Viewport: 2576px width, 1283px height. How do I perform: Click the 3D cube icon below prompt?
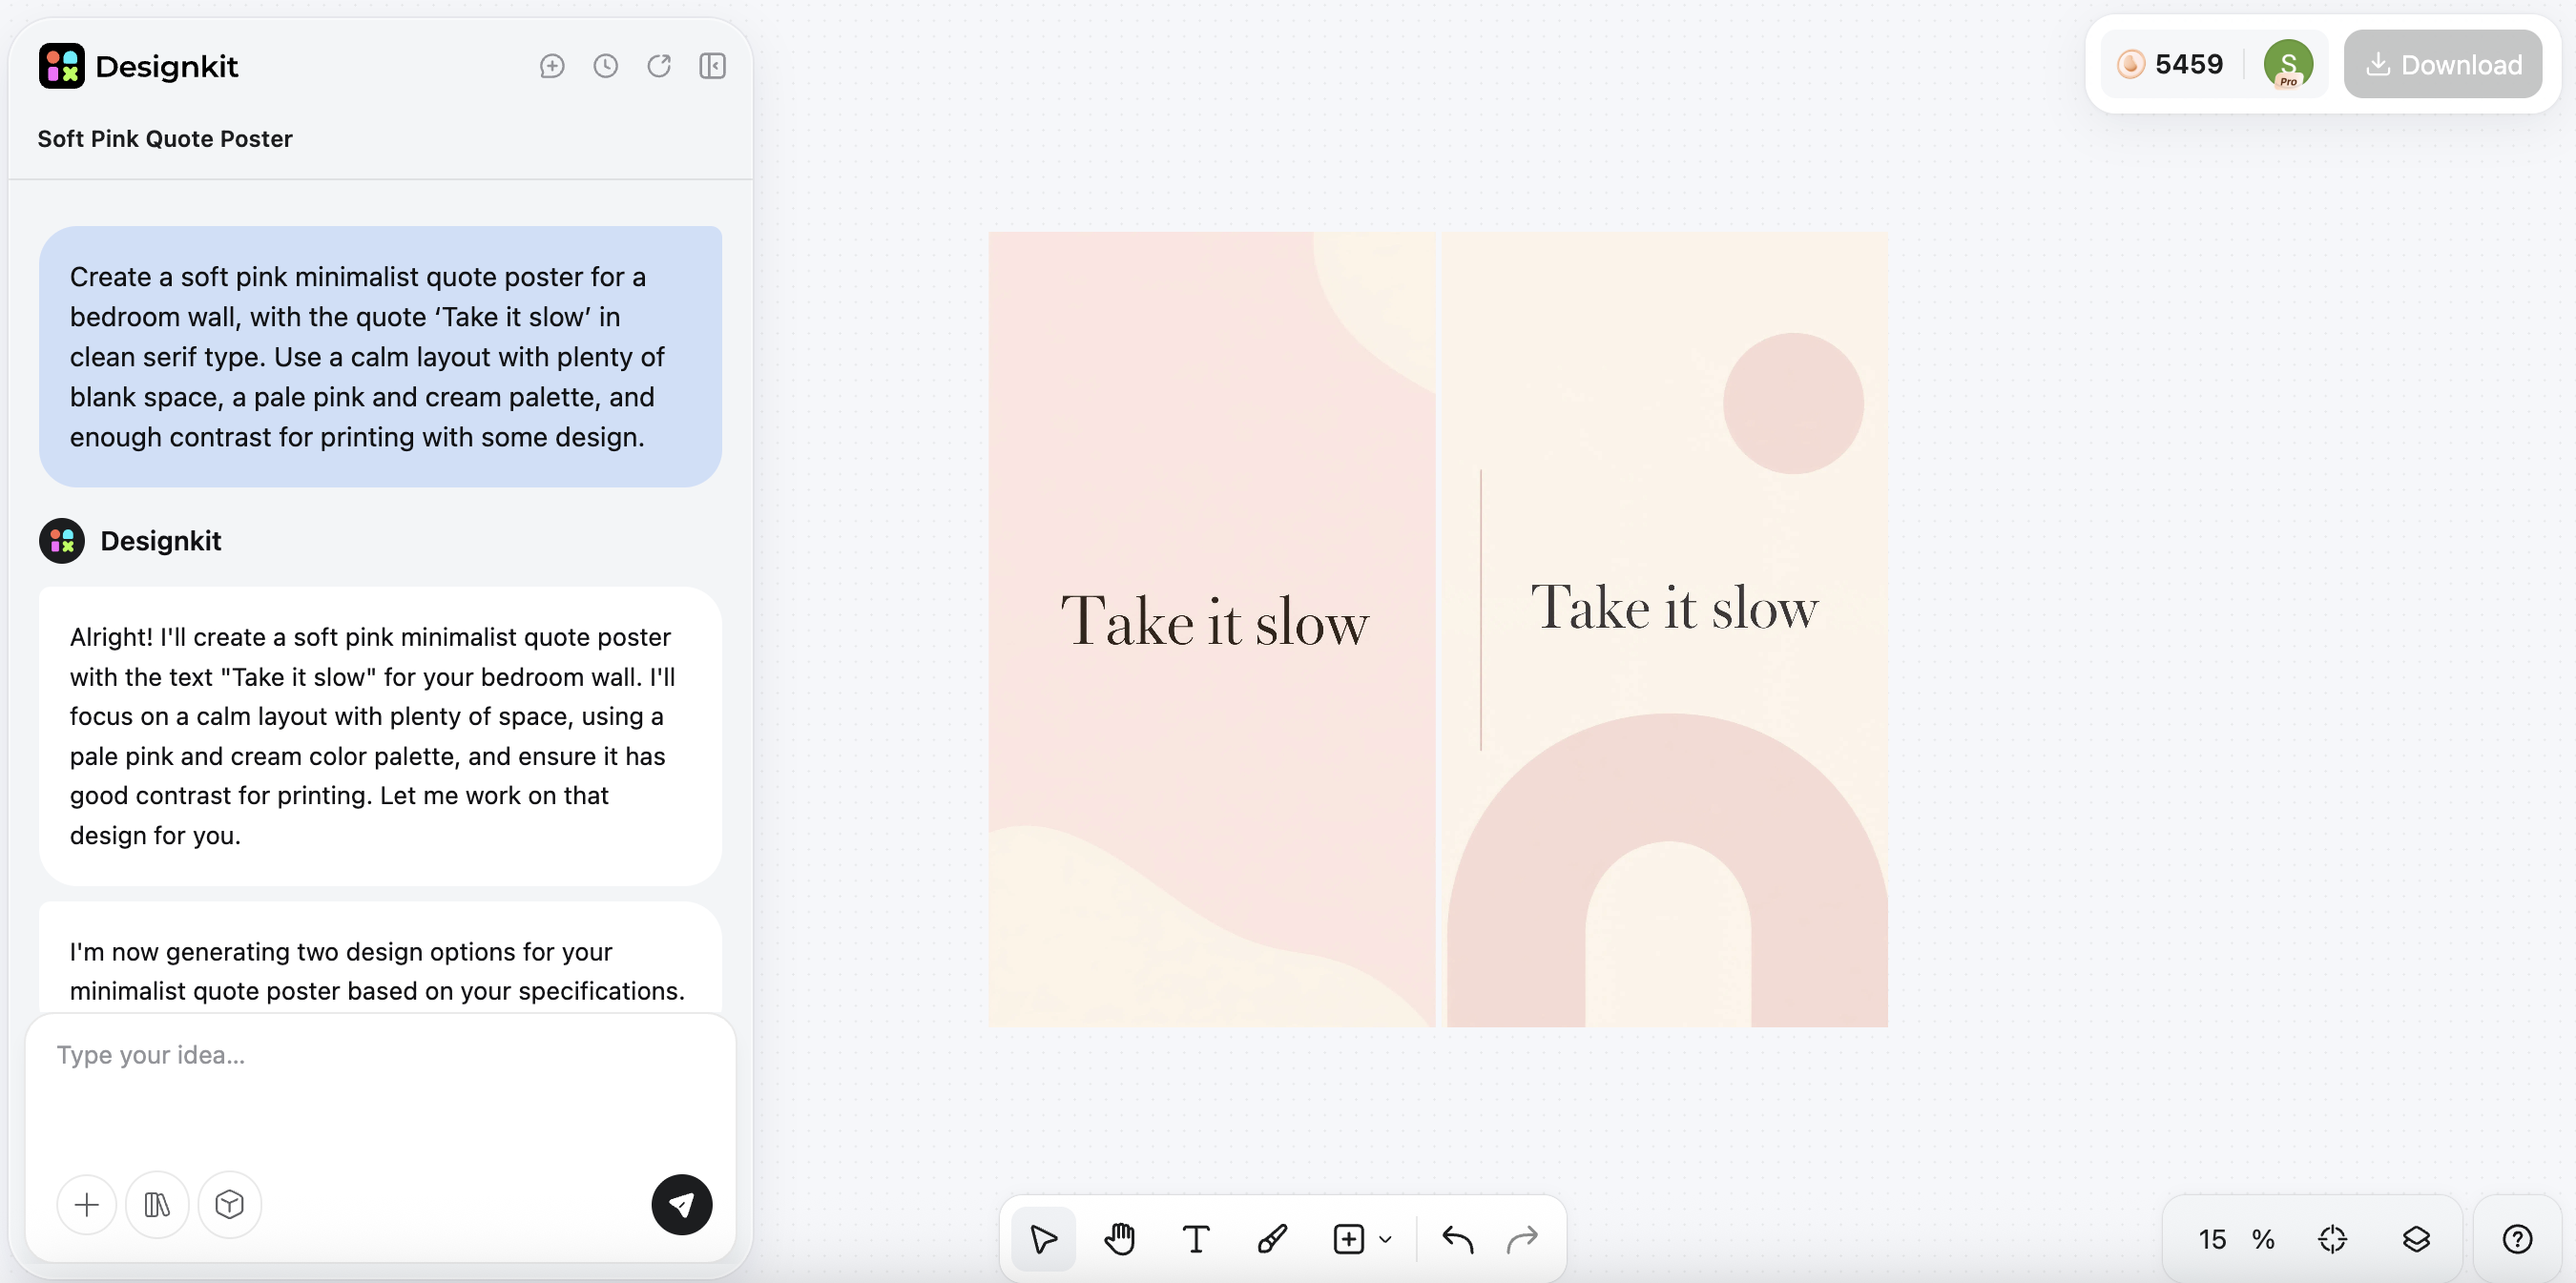coord(229,1204)
